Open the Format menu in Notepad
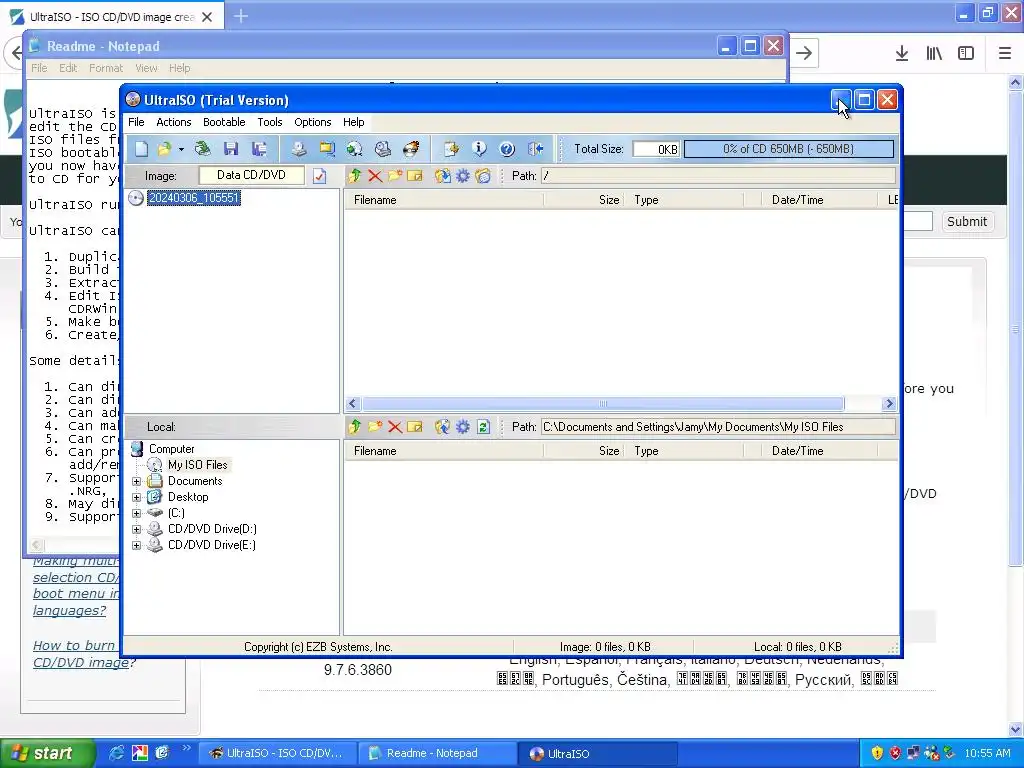The width and height of the screenshot is (1024, 768). click(x=106, y=68)
